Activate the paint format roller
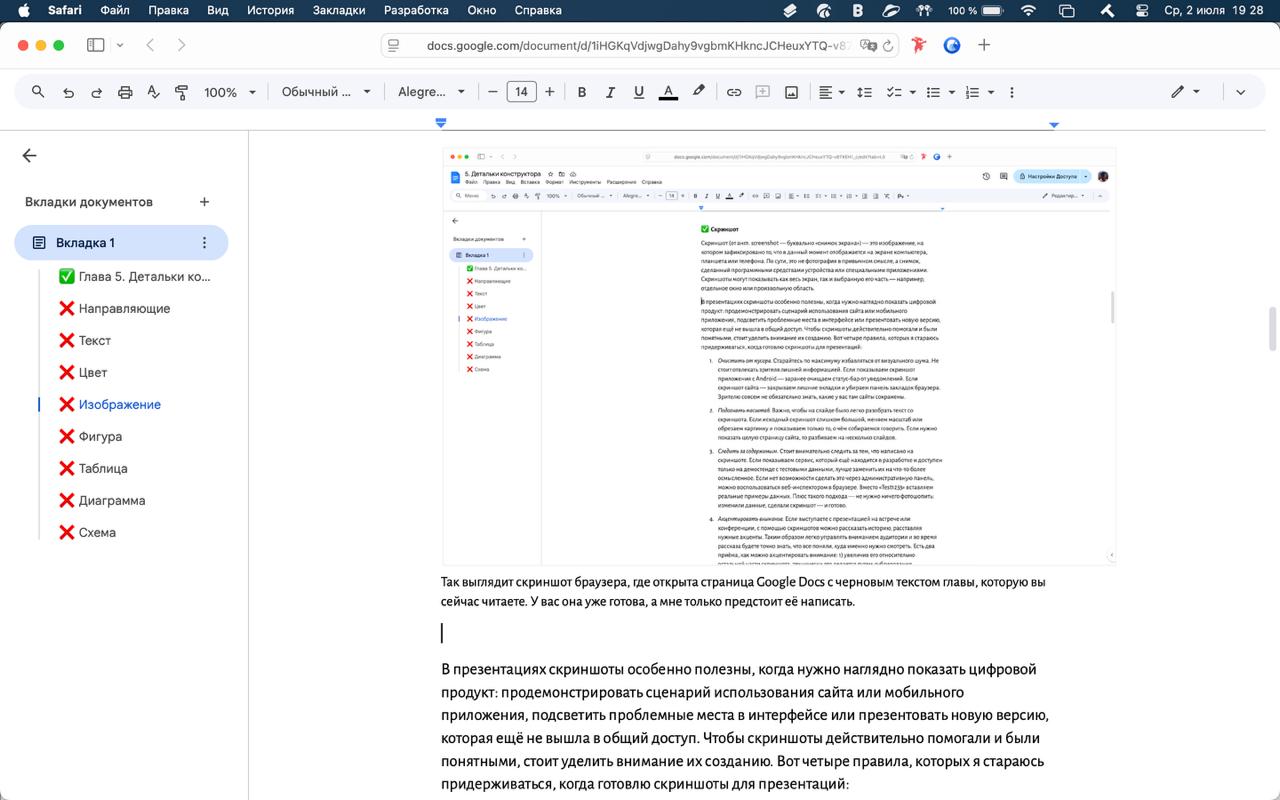Screen dimensions: 1280x800 [181, 92]
